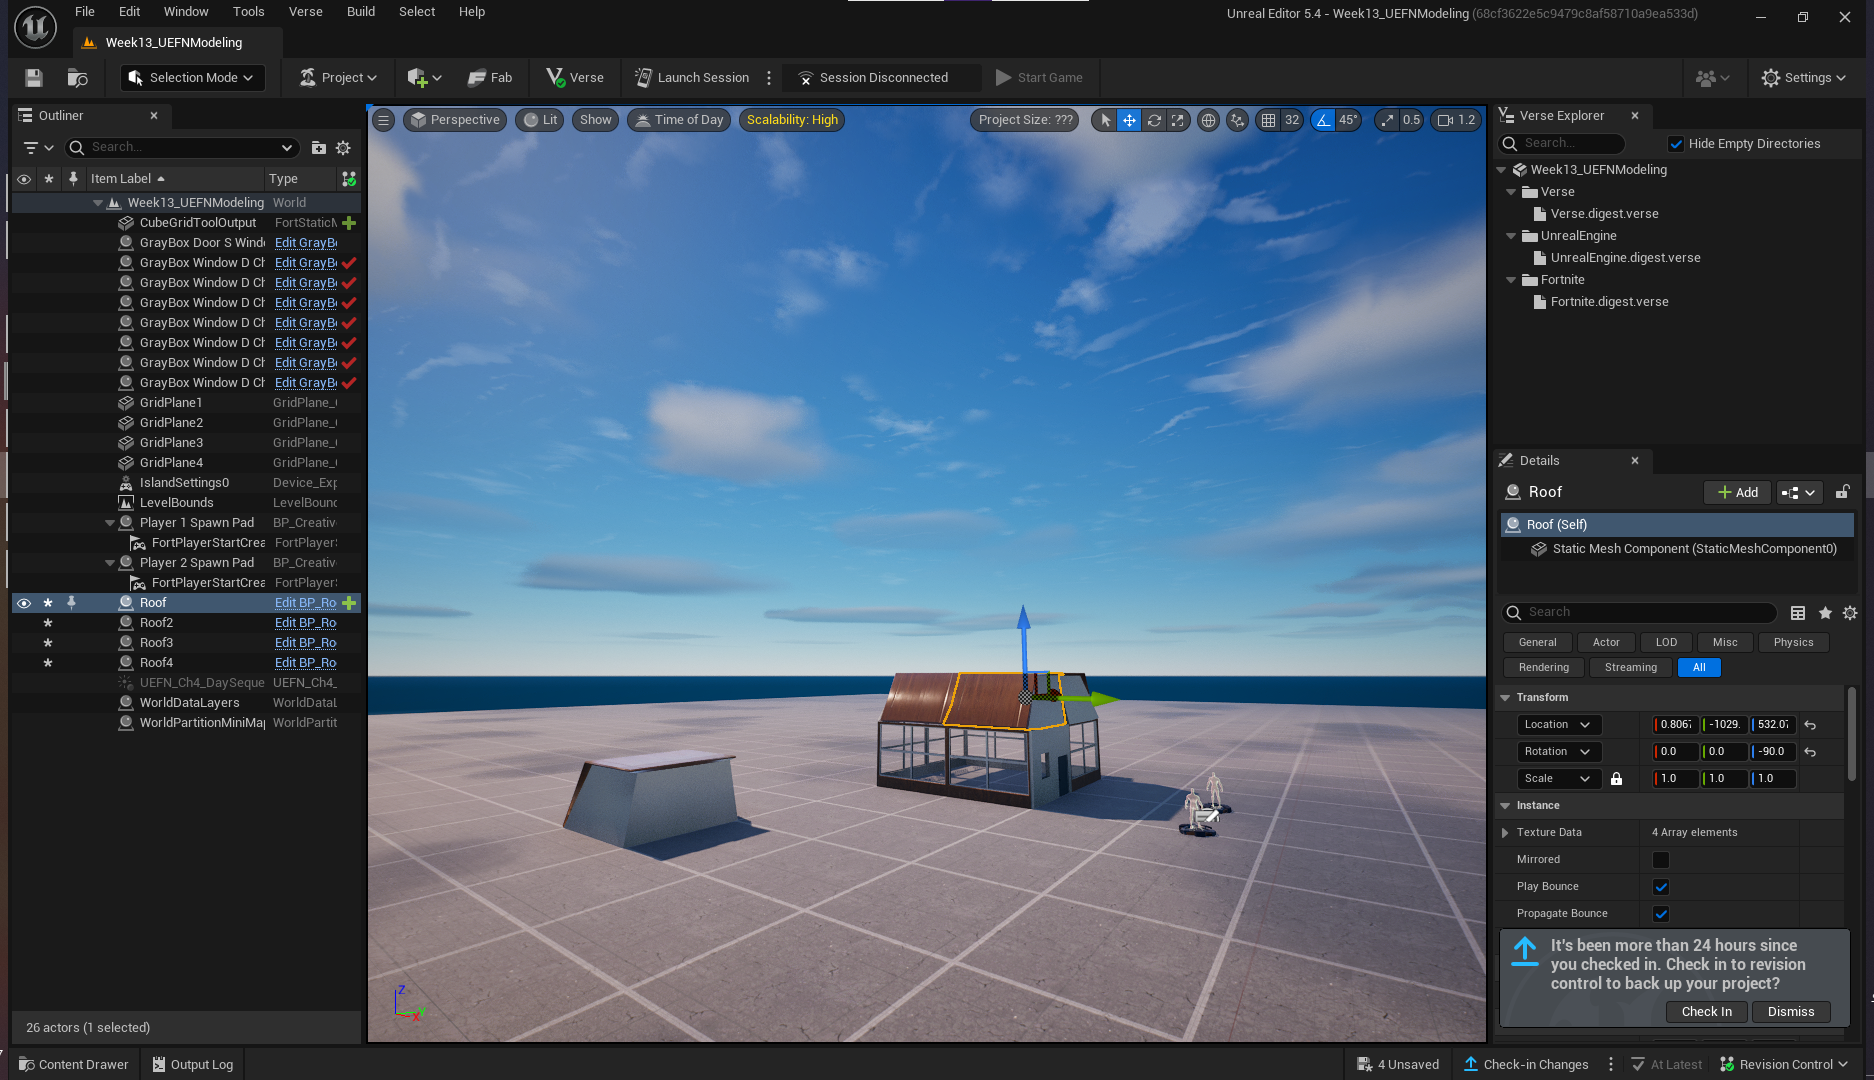
Task: Uncheck Hide Empty Directories
Action: point(1676,144)
